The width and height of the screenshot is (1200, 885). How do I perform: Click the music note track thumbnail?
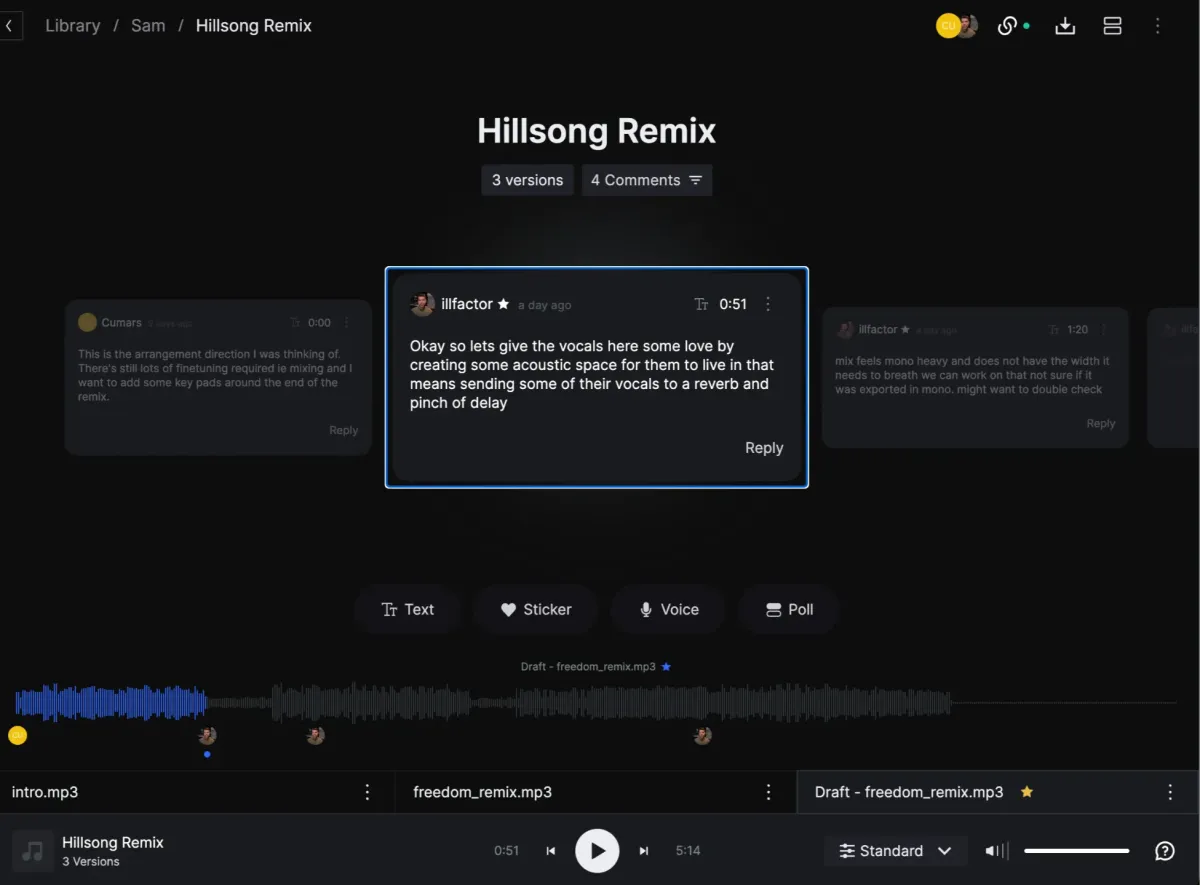tap(33, 851)
